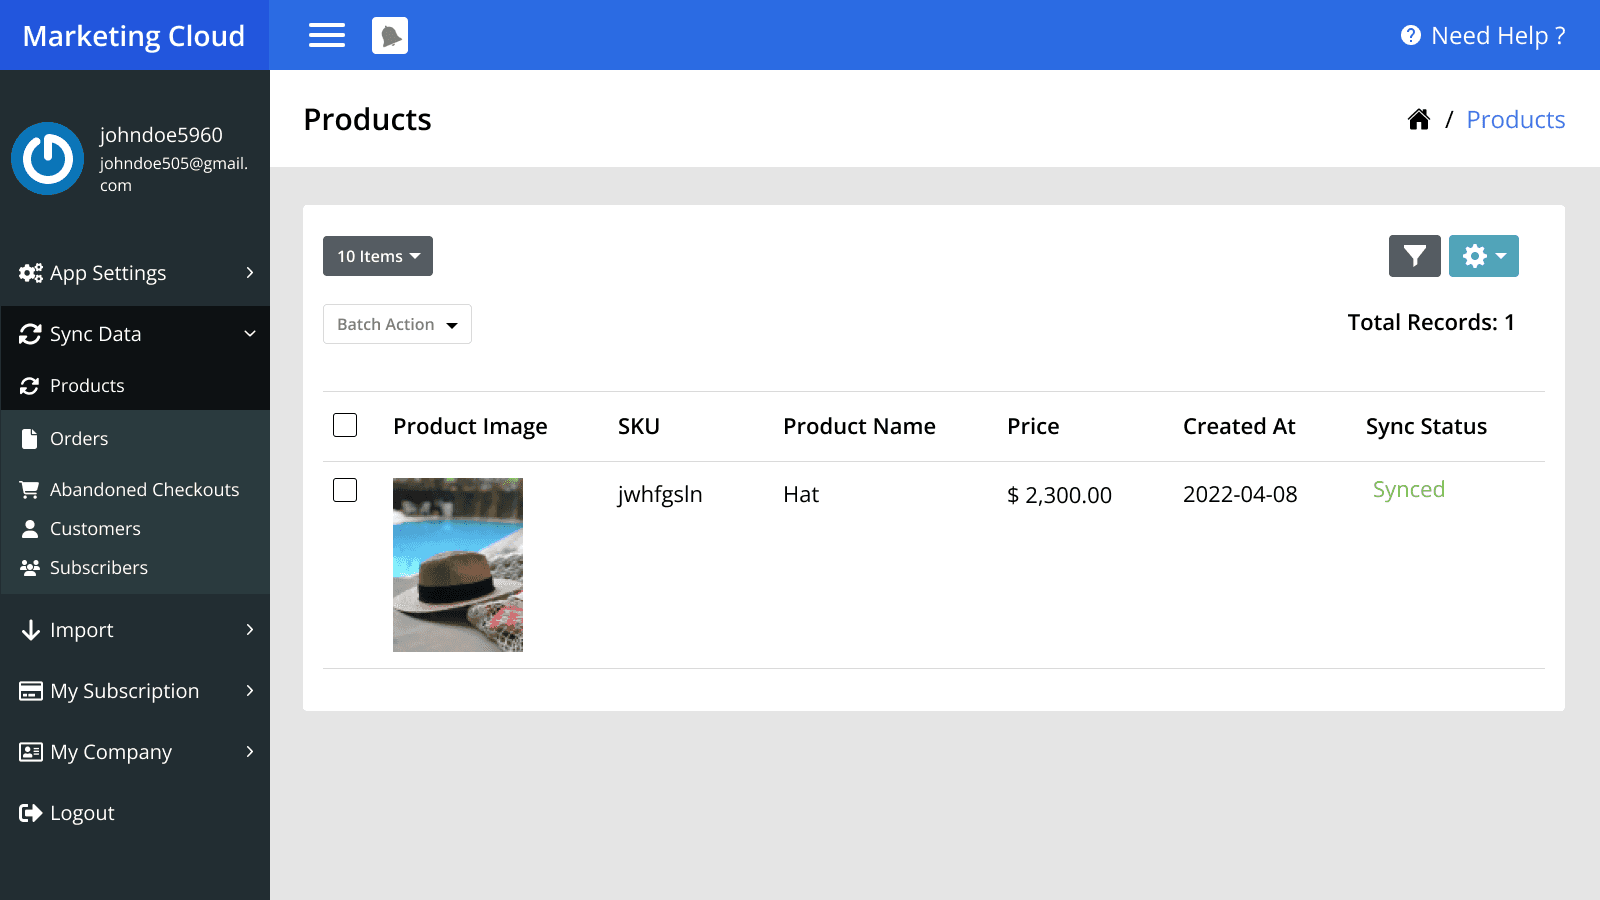Open the 10 Items dropdown
1600x900 pixels.
pyautogui.click(x=377, y=256)
